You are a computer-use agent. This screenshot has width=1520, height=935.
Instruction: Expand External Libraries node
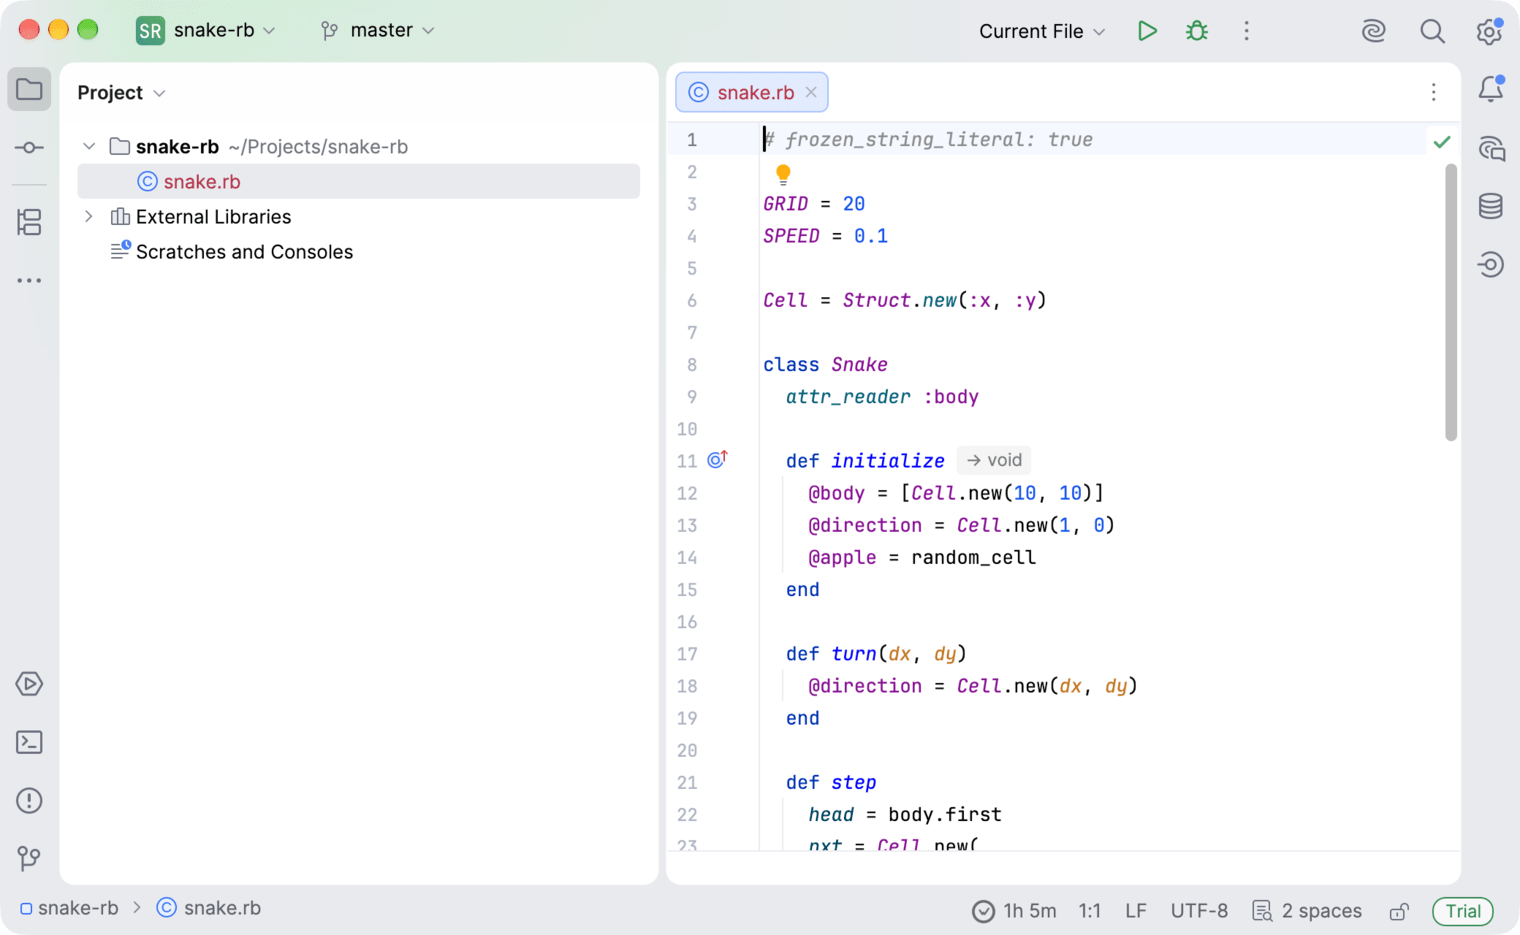coord(89,216)
